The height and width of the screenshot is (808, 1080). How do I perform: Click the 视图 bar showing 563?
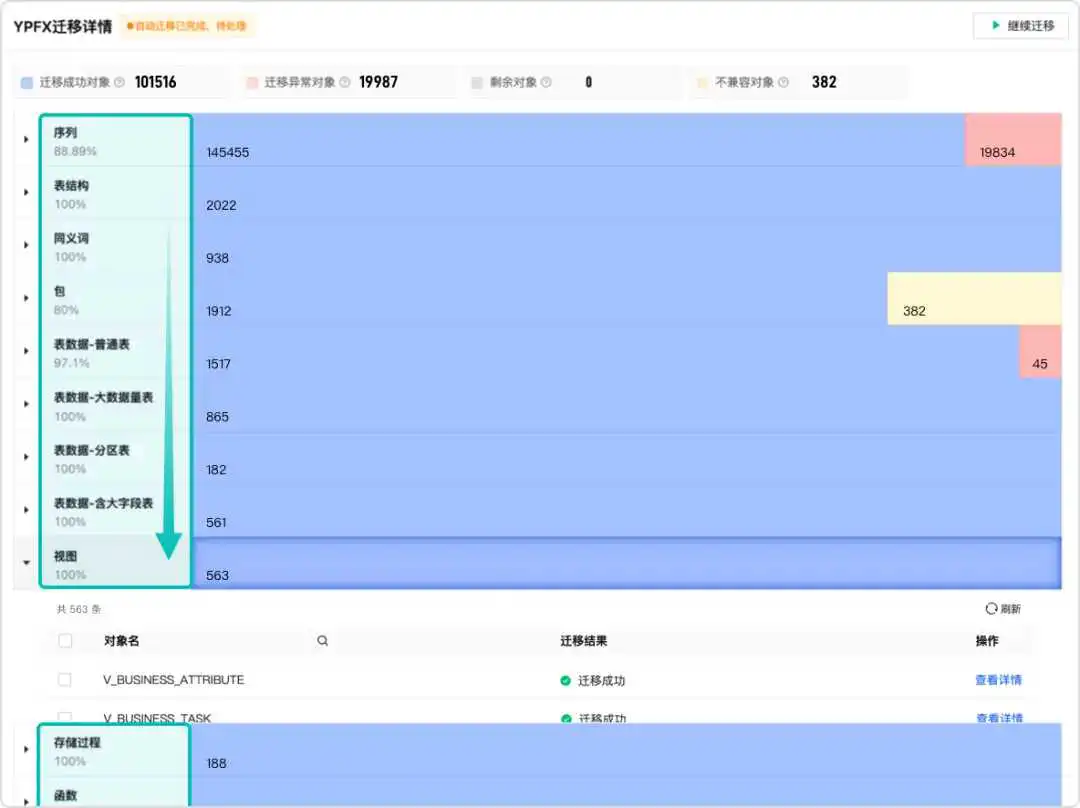pyautogui.click(x=627, y=563)
